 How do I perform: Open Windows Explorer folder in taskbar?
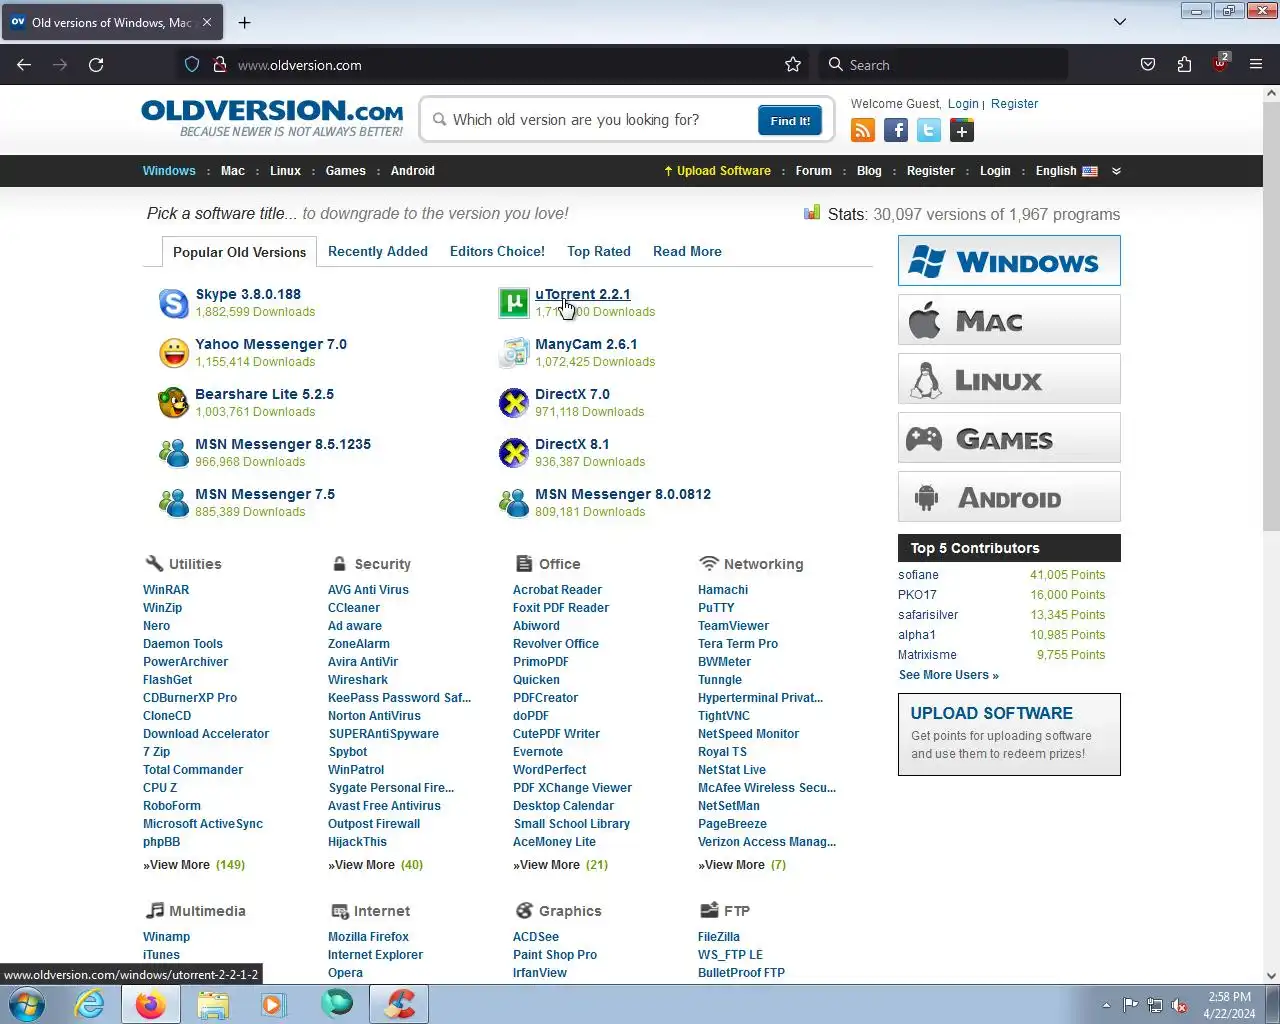point(212,1004)
